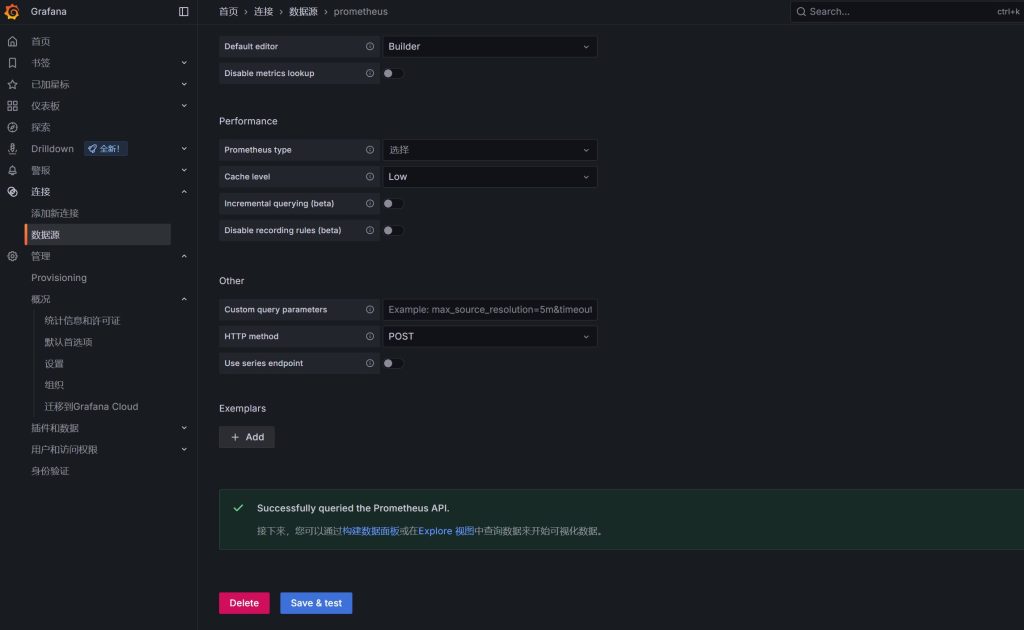The image size is (1024, 630).
Task: Go to 连接 in the breadcrumb
Action: point(263,12)
